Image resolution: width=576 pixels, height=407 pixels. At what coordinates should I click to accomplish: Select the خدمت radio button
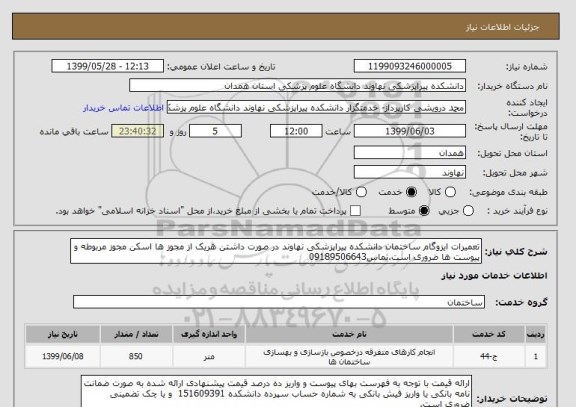point(411,192)
